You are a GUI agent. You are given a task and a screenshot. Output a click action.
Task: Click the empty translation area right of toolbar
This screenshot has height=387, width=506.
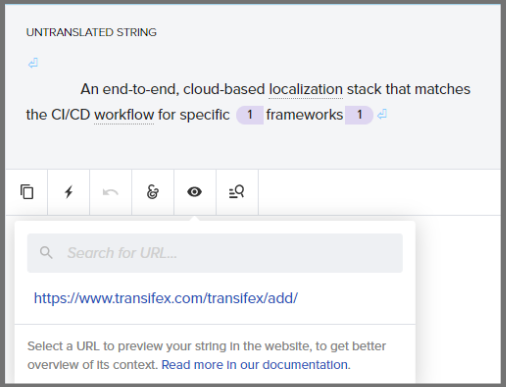click(x=379, y=192)
